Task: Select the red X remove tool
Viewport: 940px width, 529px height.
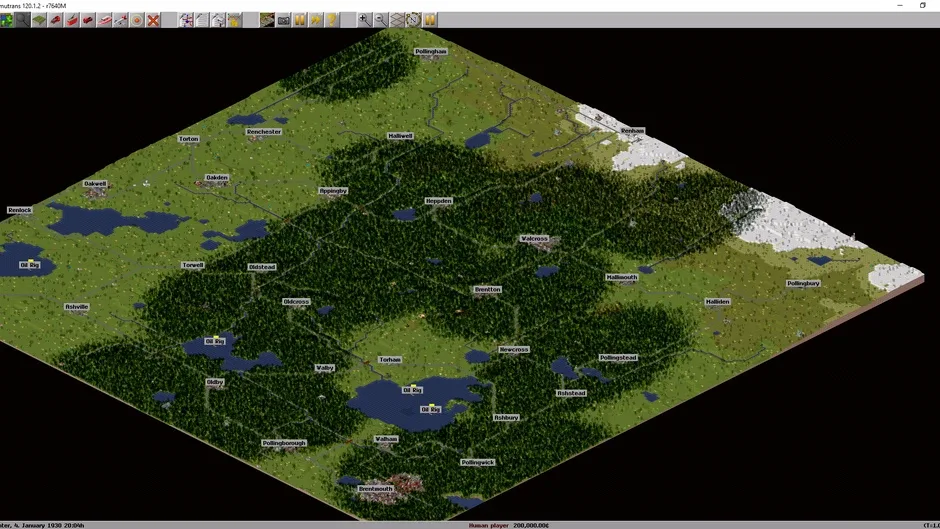Action: [x=153, y=20]
